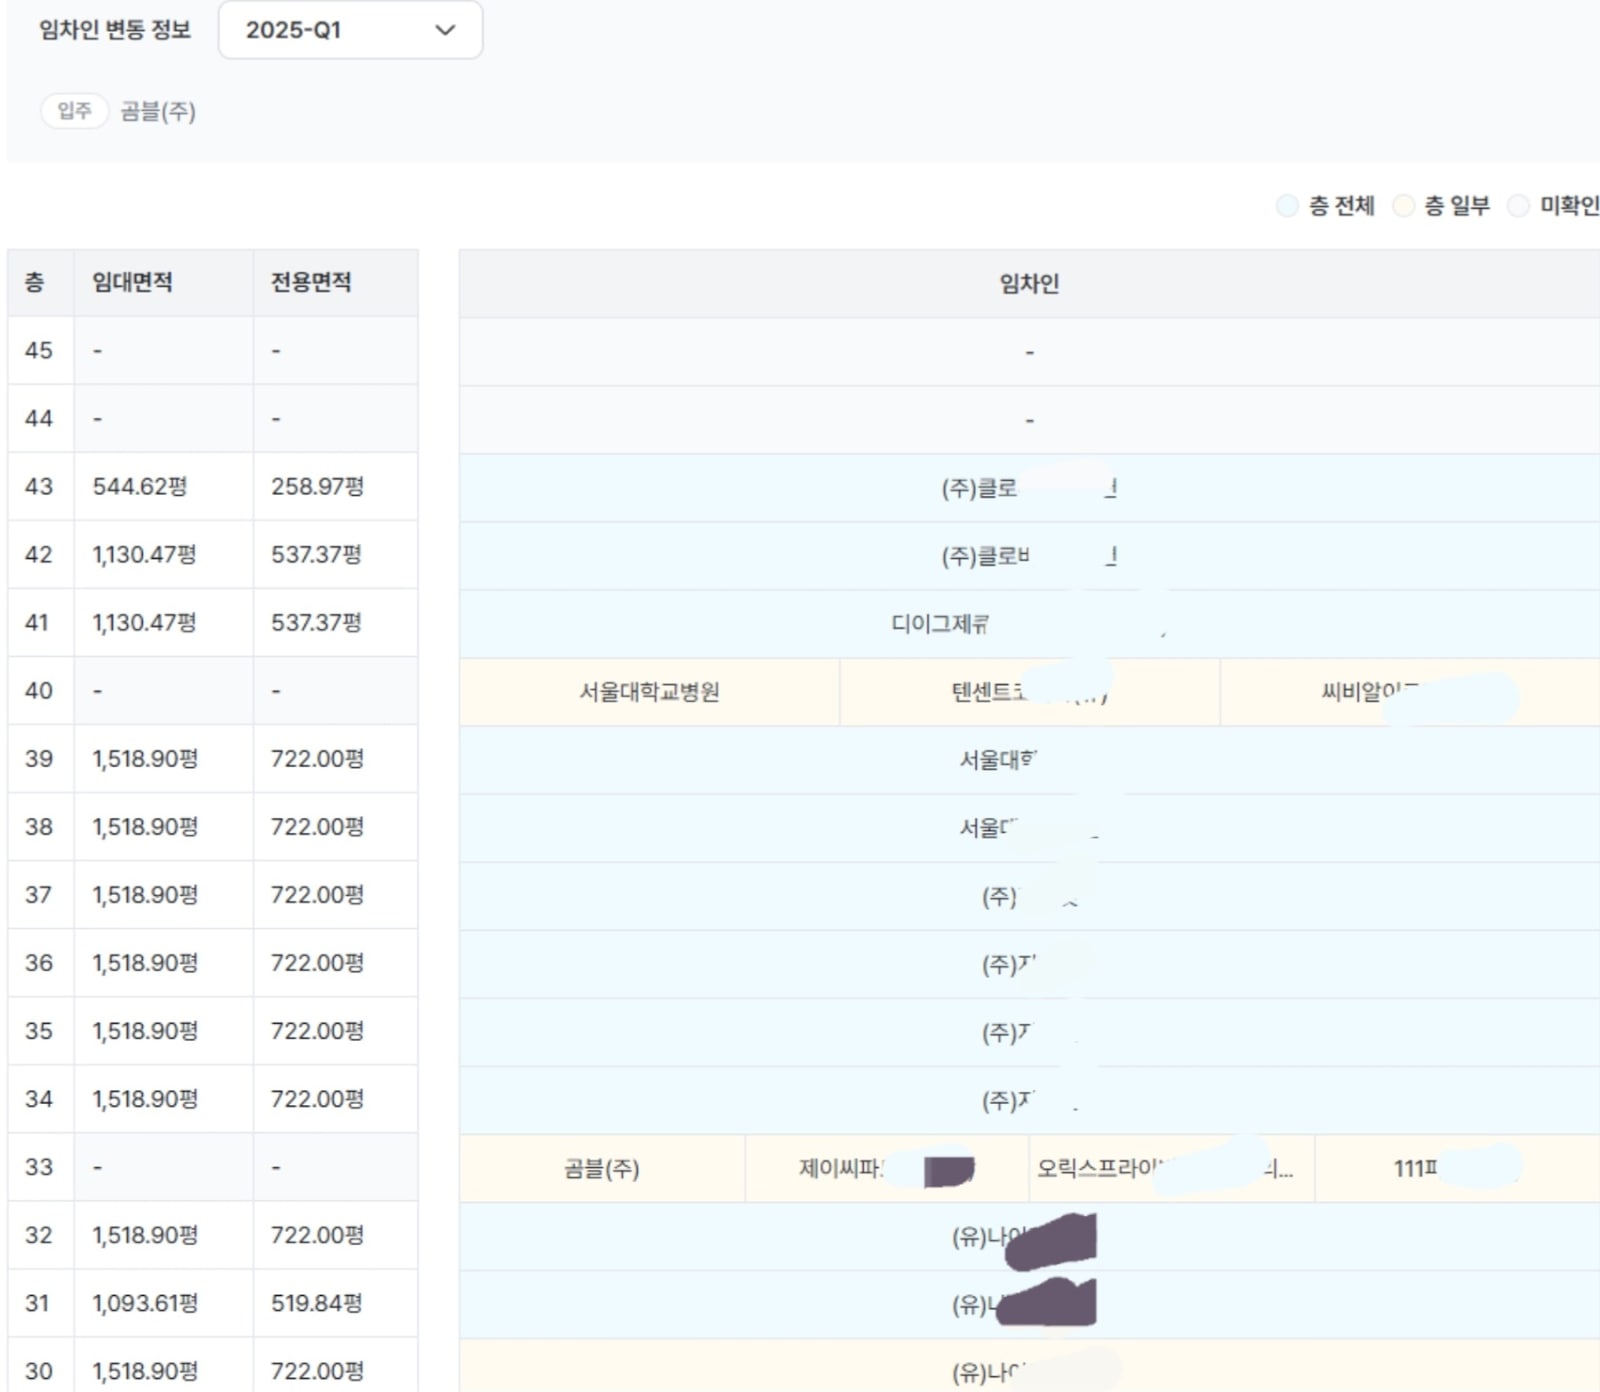Click 544.62평 rental area for floor 43

[x=140, y=486]
